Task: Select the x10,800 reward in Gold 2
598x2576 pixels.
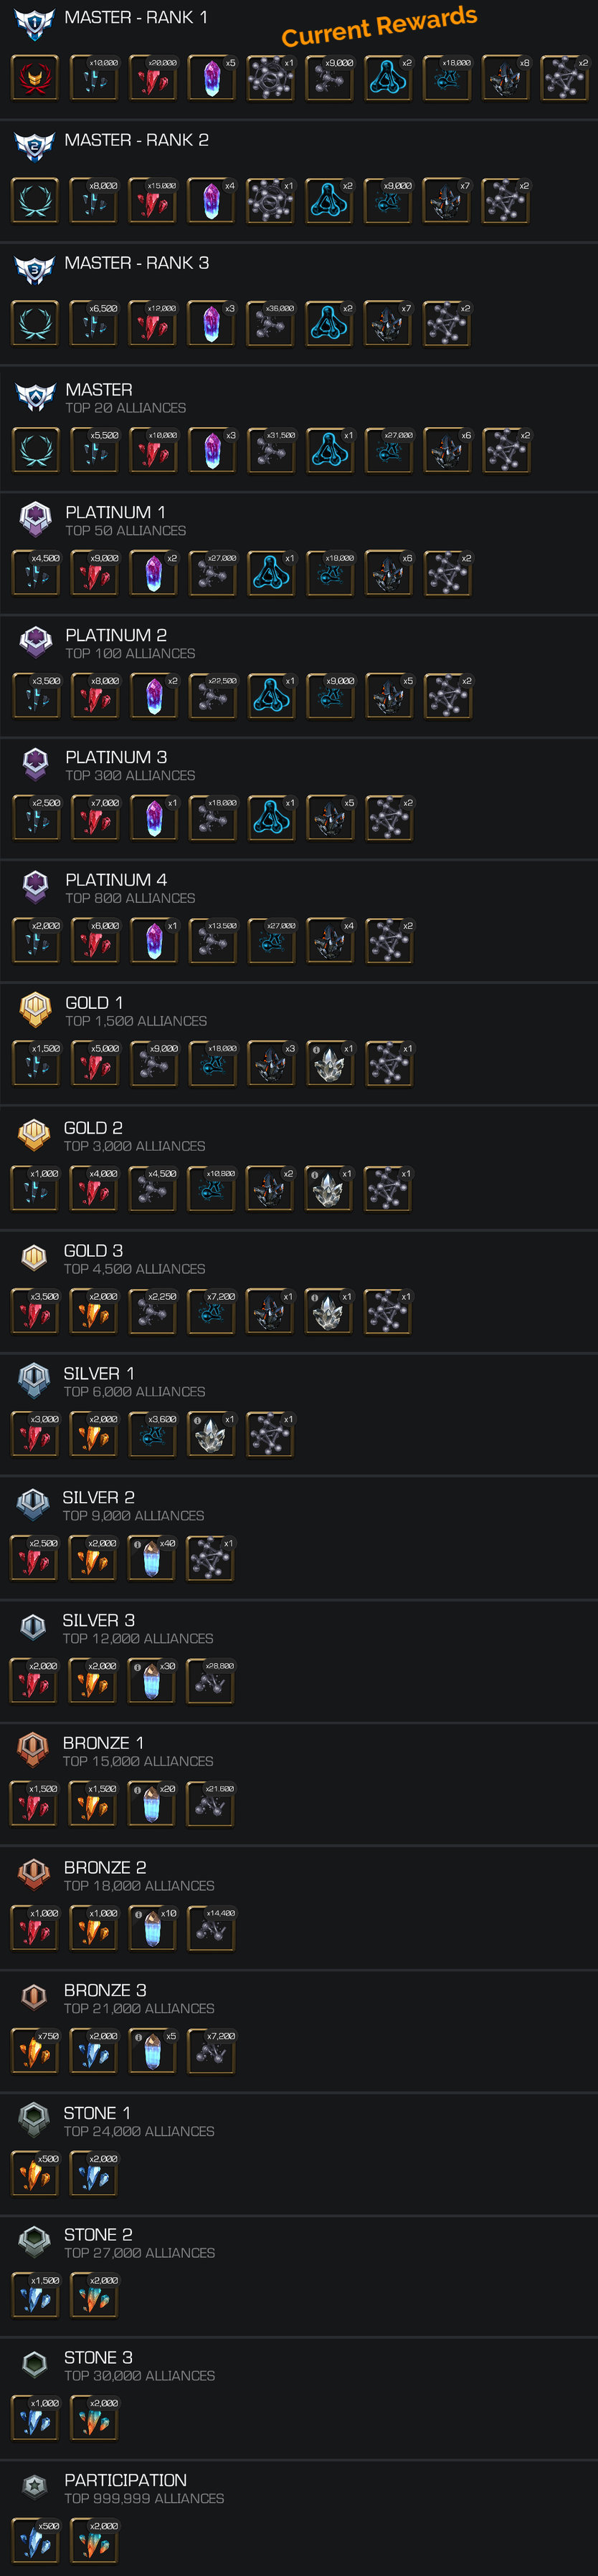Action: [211, 1189]
